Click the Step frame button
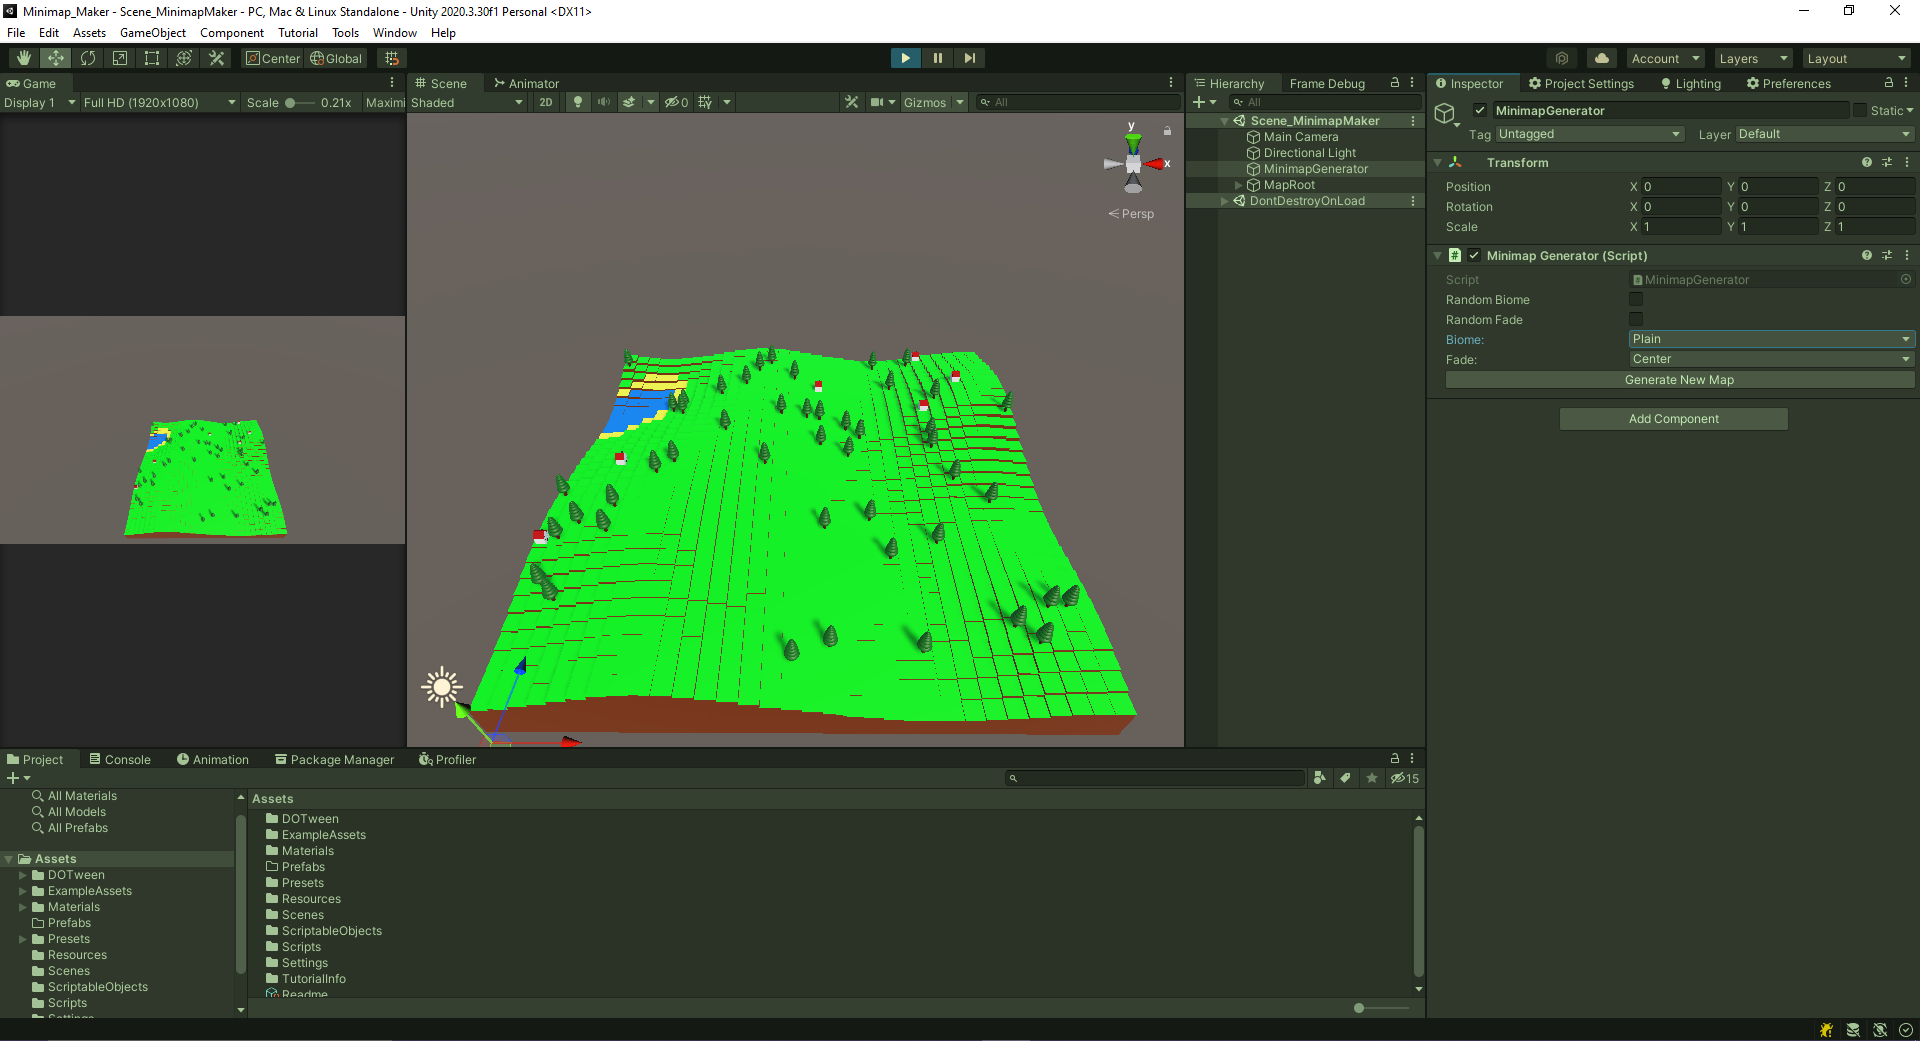Image resolution: width=1920 pixels, height=1041 pixels. point(969,58)
